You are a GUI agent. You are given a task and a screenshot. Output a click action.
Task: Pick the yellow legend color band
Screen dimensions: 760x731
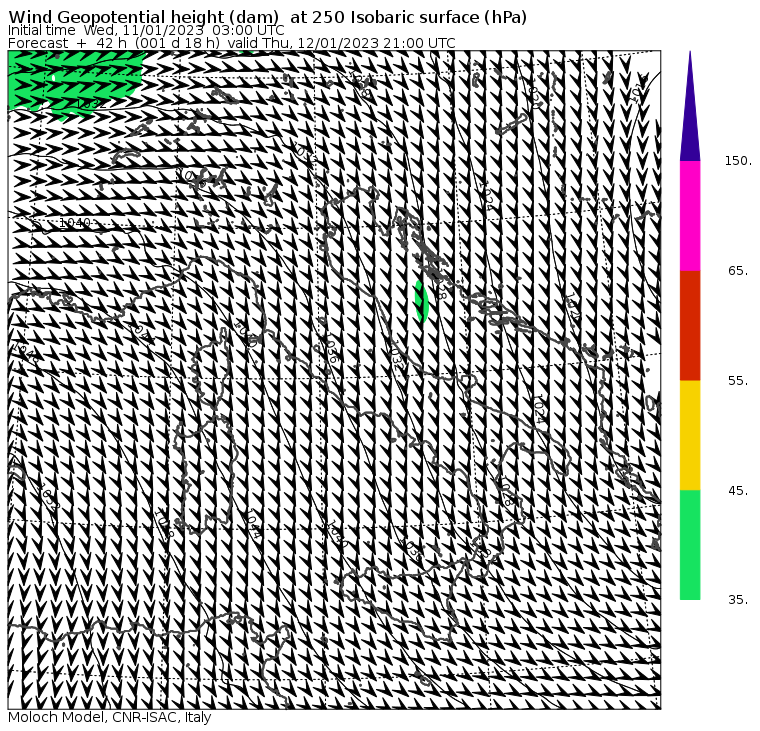pos(690,435)
